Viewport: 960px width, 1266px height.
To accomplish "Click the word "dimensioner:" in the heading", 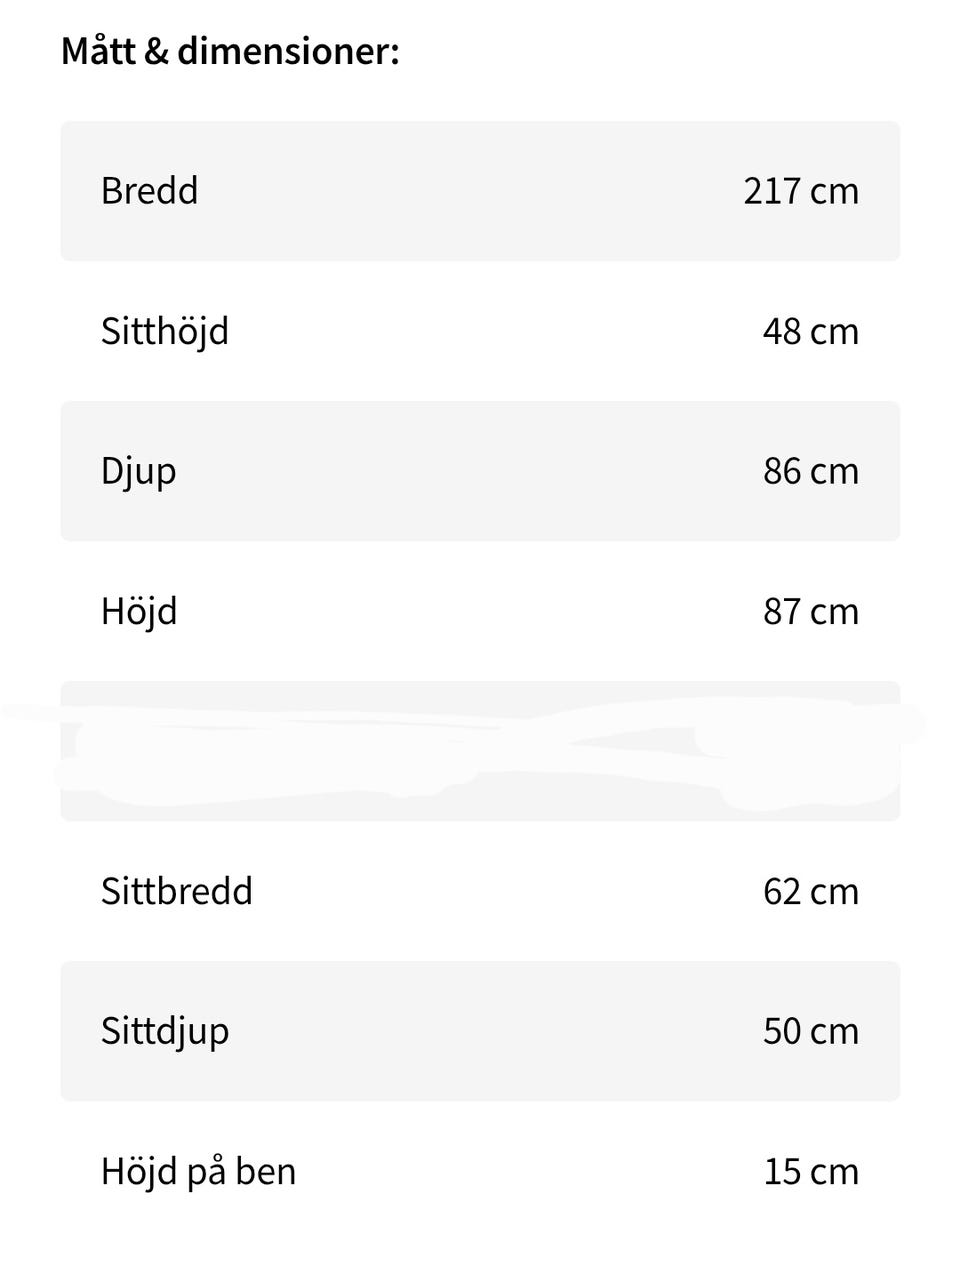I will point(288,50).
